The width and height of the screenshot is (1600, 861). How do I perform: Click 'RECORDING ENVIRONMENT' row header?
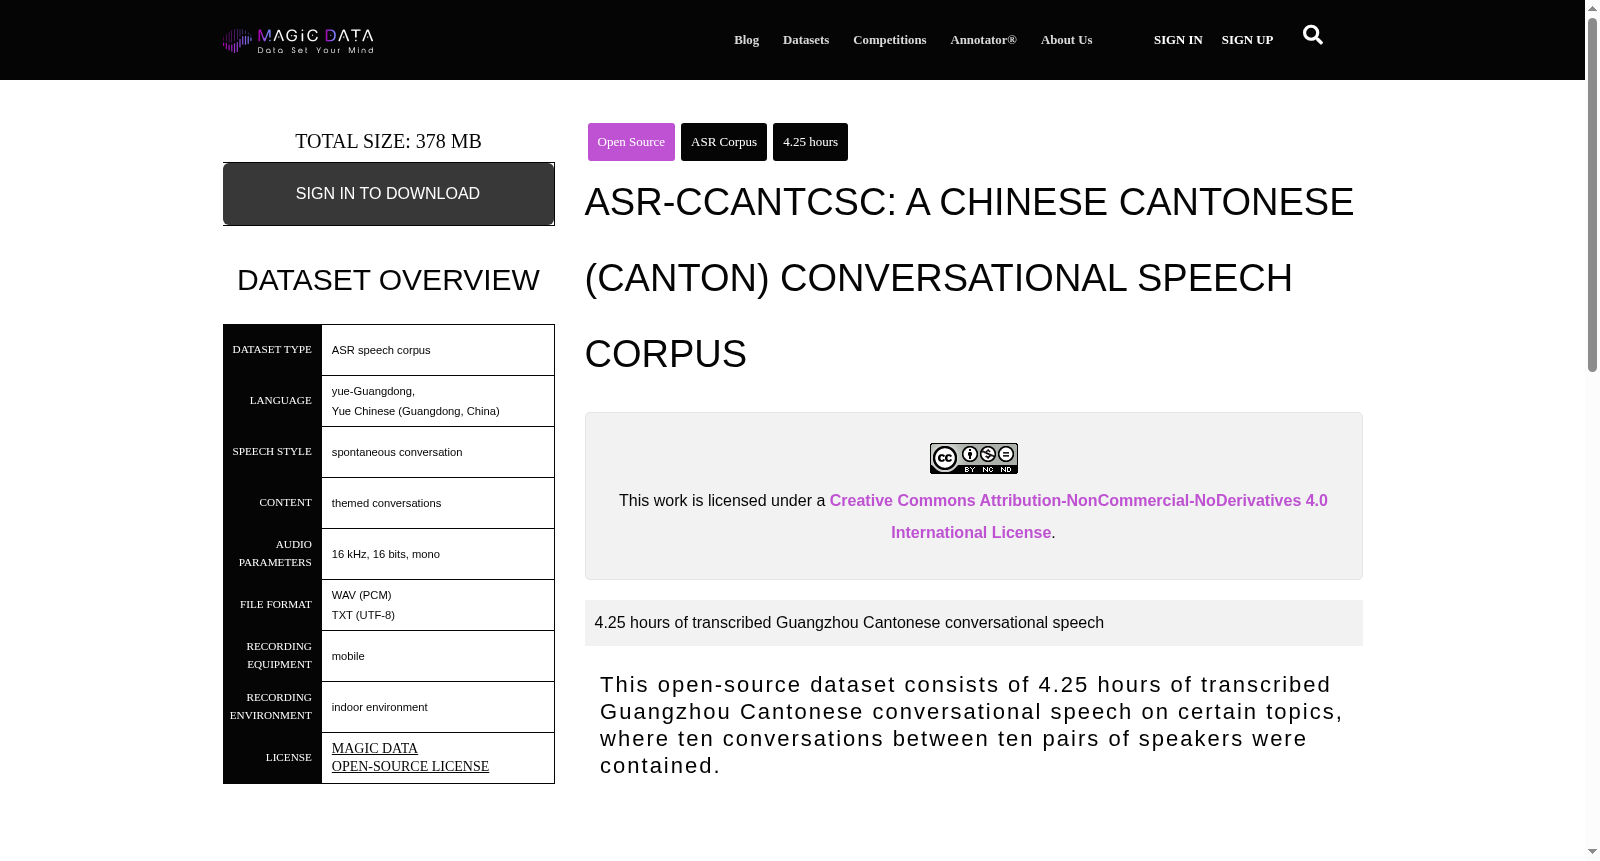272,706
